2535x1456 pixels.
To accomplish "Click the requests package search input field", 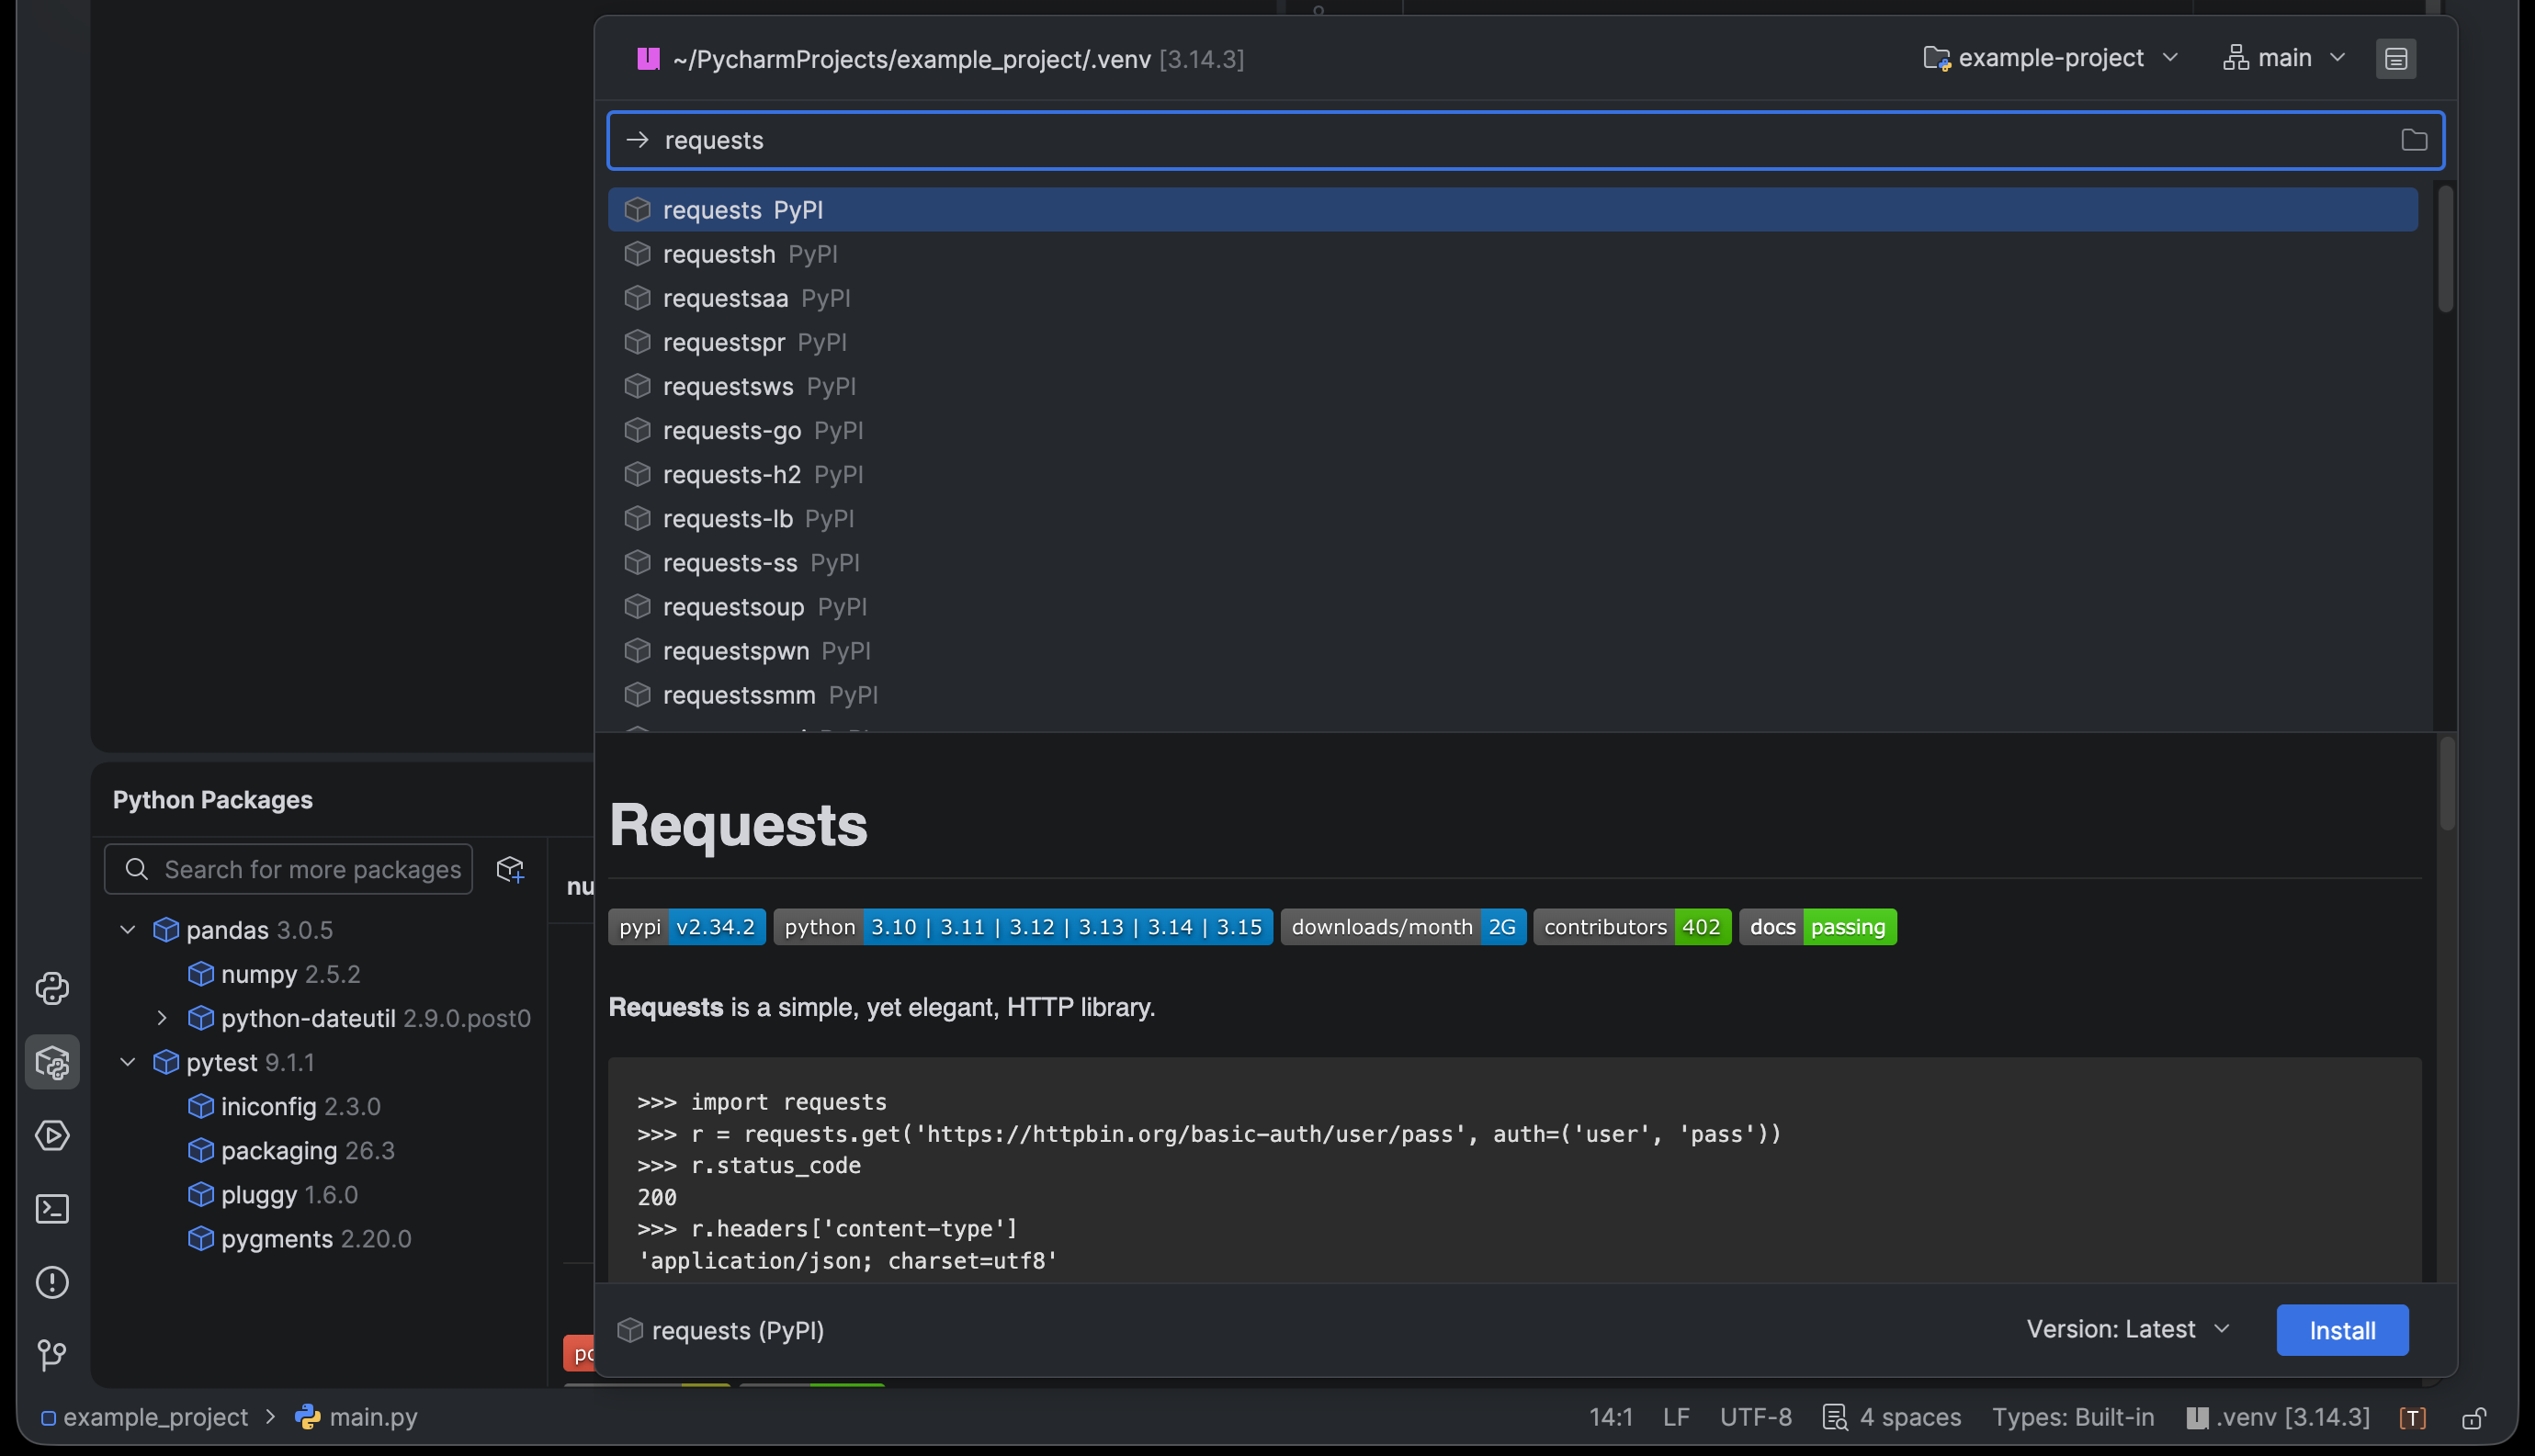I will pos(1525,140).
